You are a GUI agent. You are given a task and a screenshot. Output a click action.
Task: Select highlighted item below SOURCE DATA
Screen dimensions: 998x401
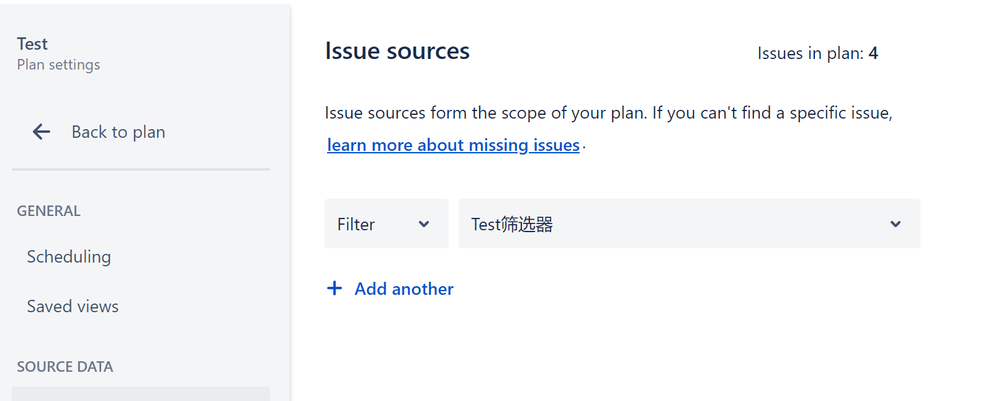click(141, 394)
